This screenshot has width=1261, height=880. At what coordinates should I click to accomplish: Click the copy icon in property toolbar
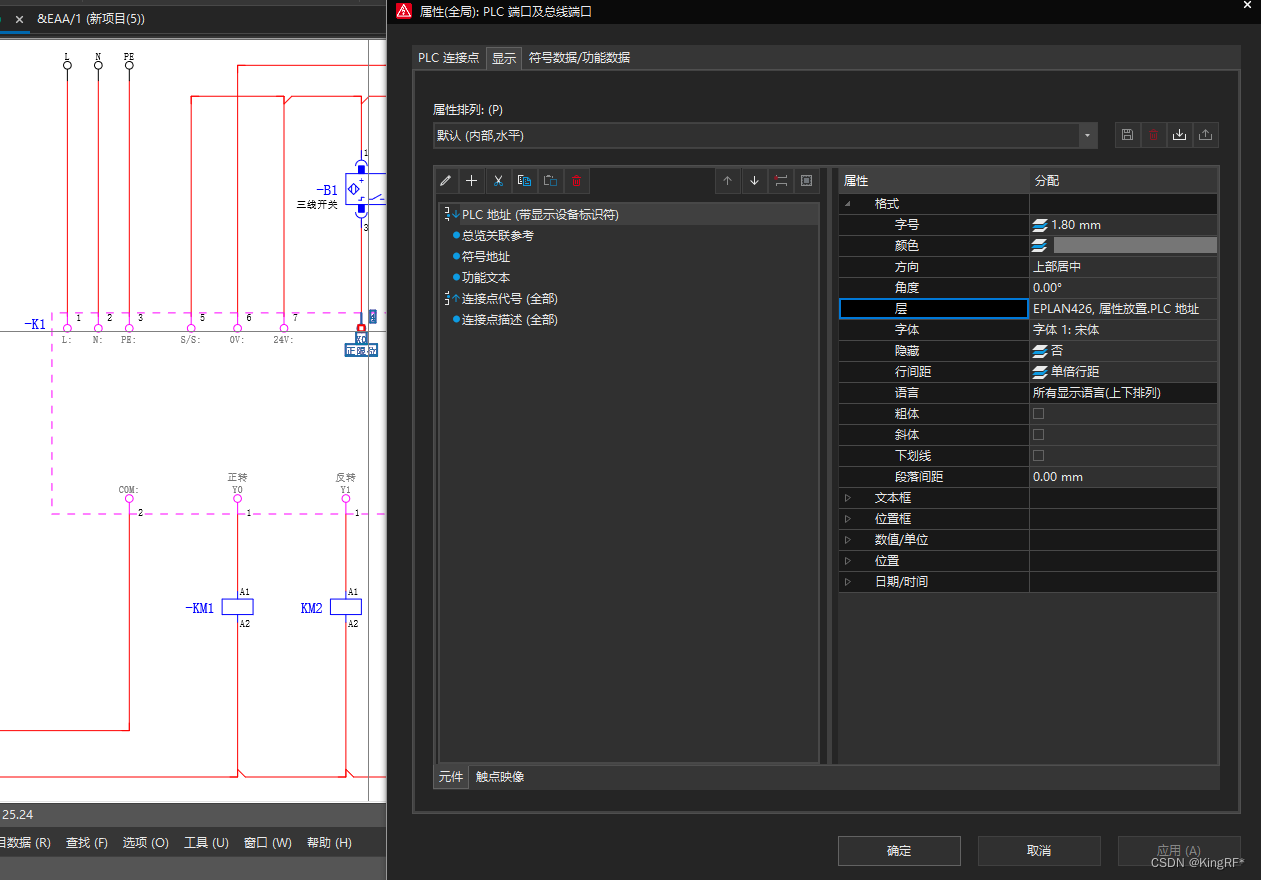pyautogui.click(x=524, y=181)
